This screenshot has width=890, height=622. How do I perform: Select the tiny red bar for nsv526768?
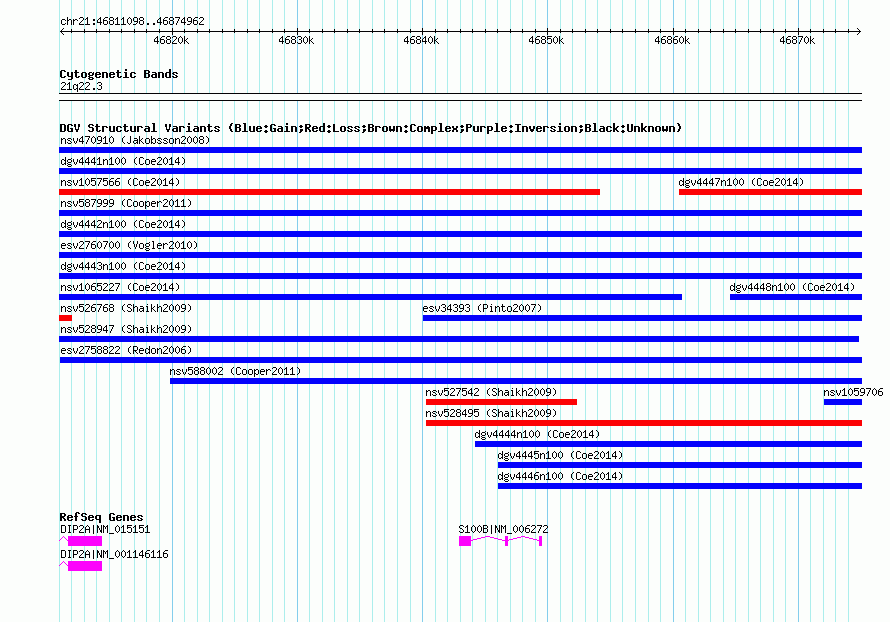tap(65, 318)
